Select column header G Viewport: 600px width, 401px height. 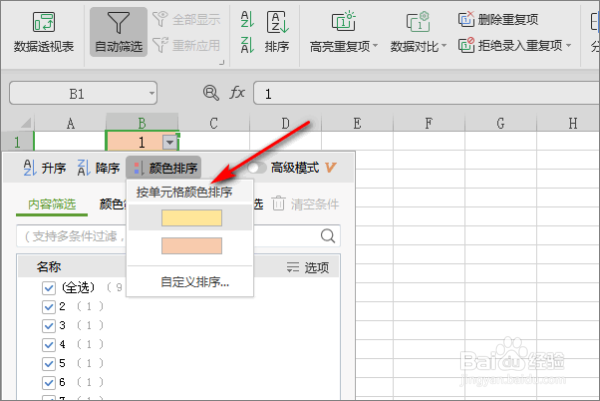tap(501, 123)
